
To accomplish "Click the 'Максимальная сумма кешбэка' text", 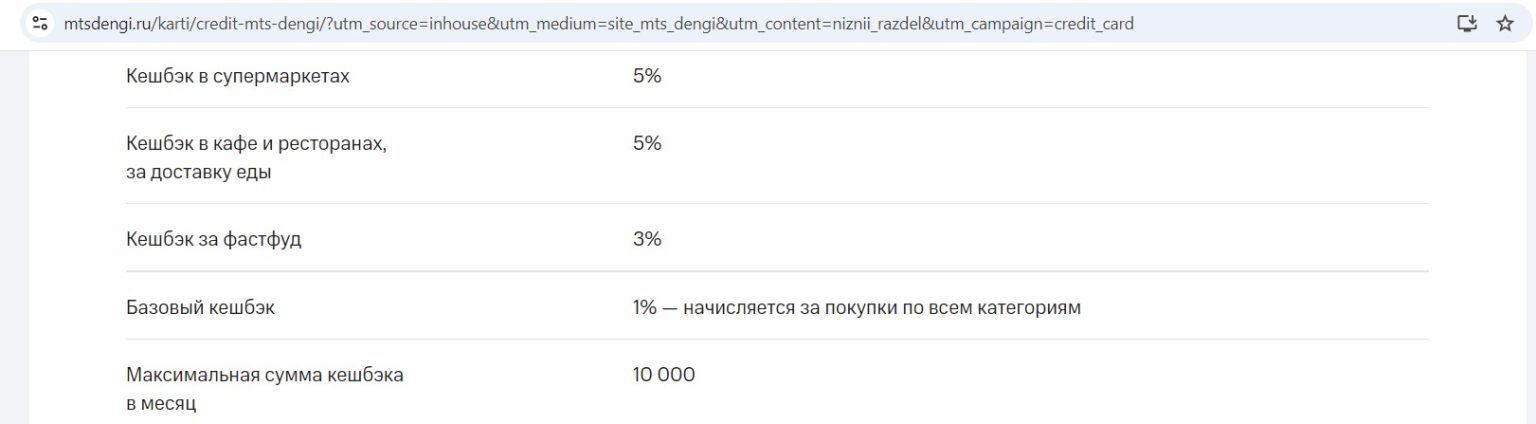I will point(265,376).
